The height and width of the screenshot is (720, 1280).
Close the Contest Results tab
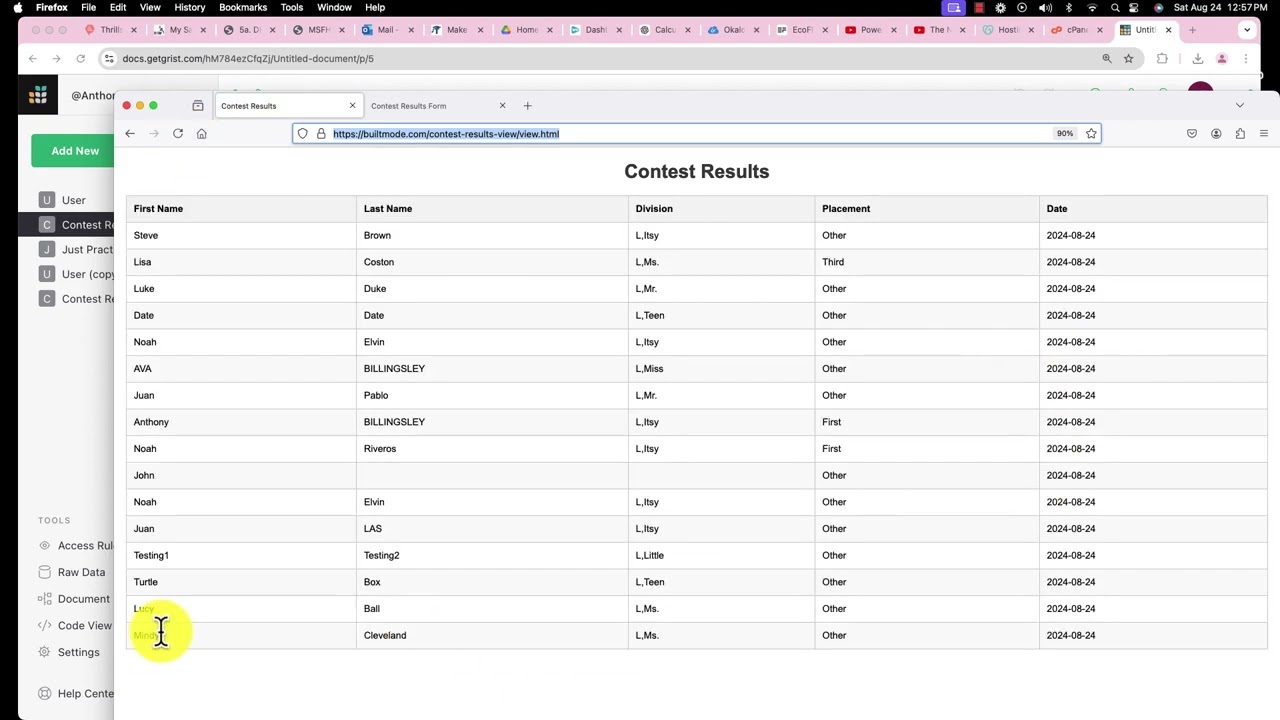point(352,105)
